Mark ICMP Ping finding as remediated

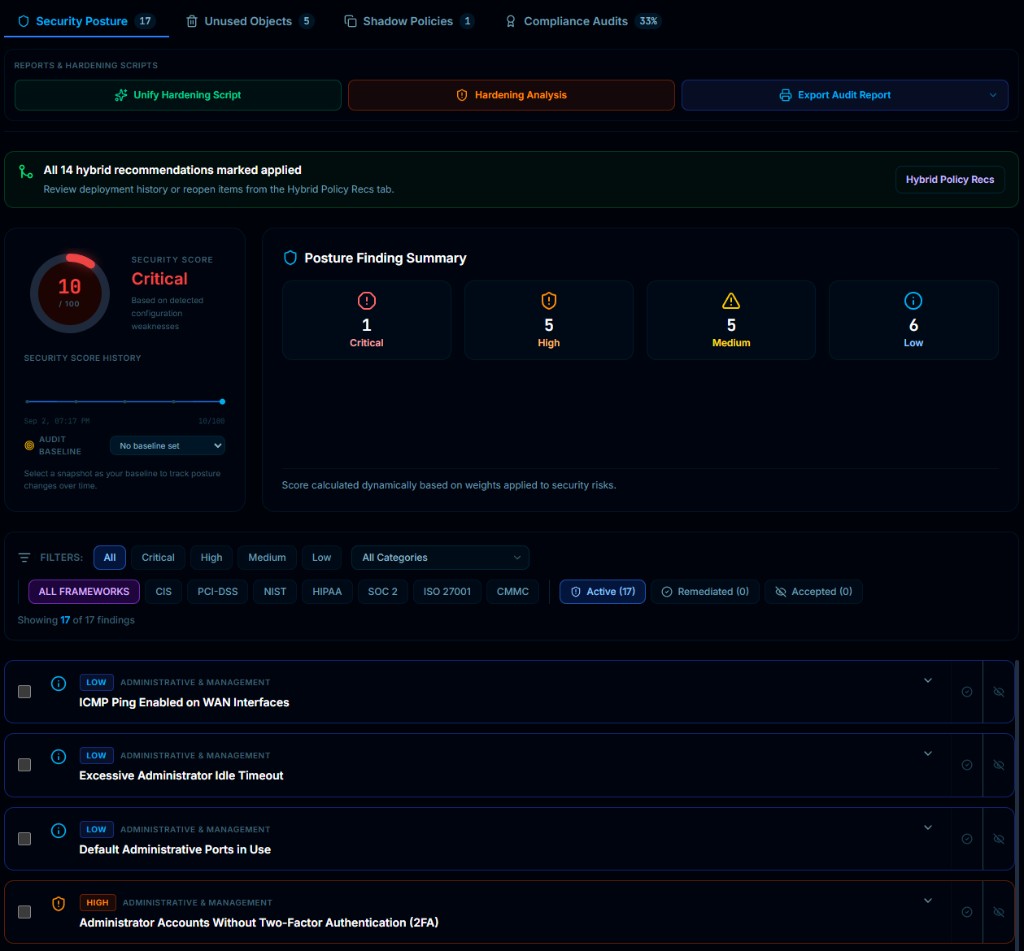pos(967,692)
